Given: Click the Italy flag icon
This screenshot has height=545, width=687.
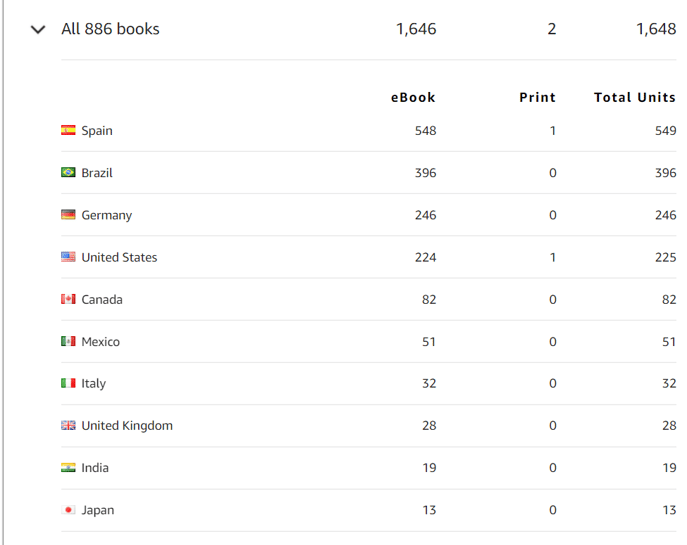Looking at the screenshot, I should click(68, 383).
